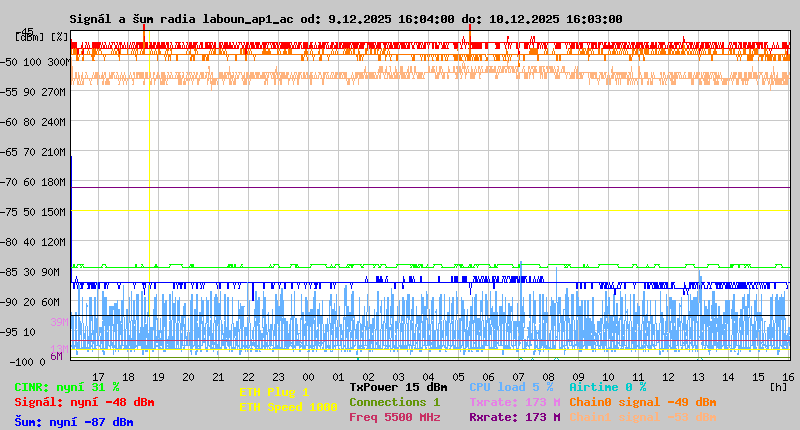
Task: Click the pink '13M' rate label
Action: click(x=60, y=348)
